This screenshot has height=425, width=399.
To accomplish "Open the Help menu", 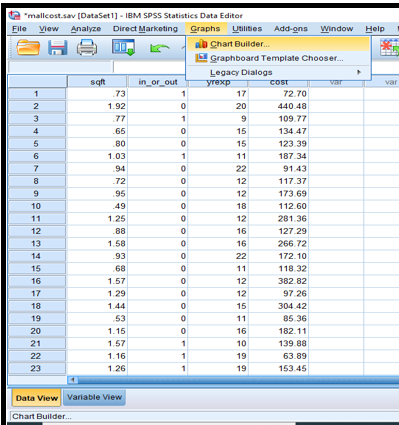I will [375, 29].
